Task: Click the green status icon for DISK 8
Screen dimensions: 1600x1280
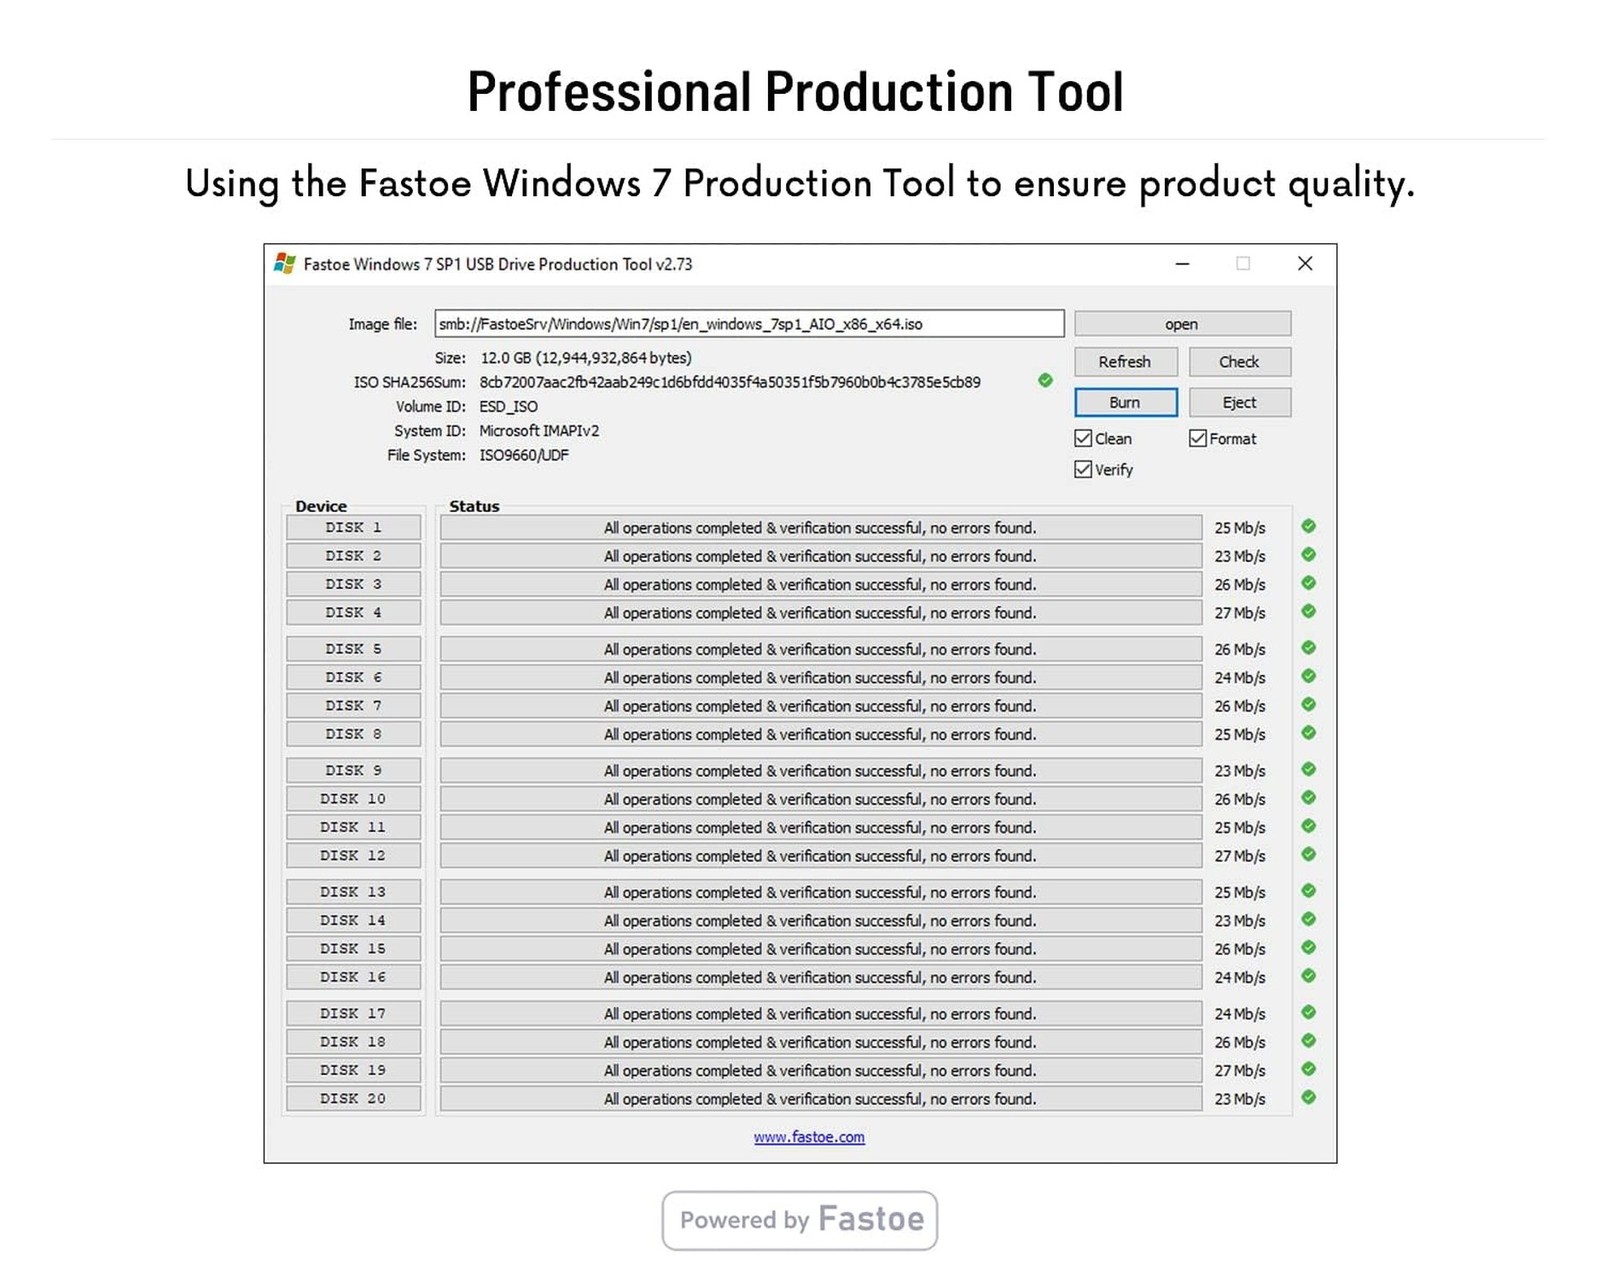Action: click(x=1308, y=733)
